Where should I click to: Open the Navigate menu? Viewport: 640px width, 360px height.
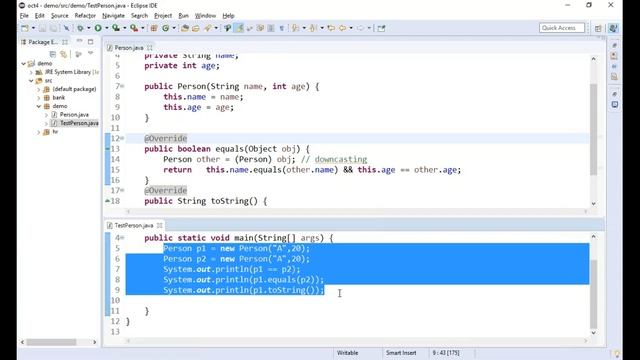click(x=113, y=16)
